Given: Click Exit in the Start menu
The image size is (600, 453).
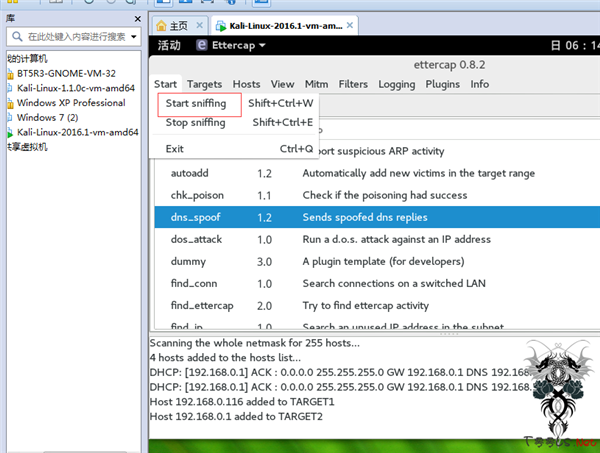Looking at the screenshot, I should coord(175,149).
